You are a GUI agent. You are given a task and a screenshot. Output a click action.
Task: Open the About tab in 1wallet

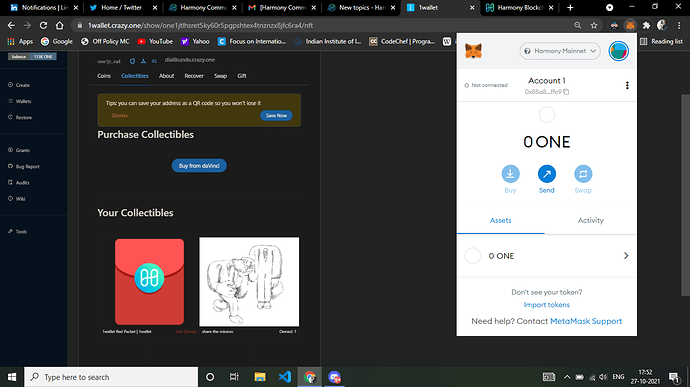[x=166, y=76]
